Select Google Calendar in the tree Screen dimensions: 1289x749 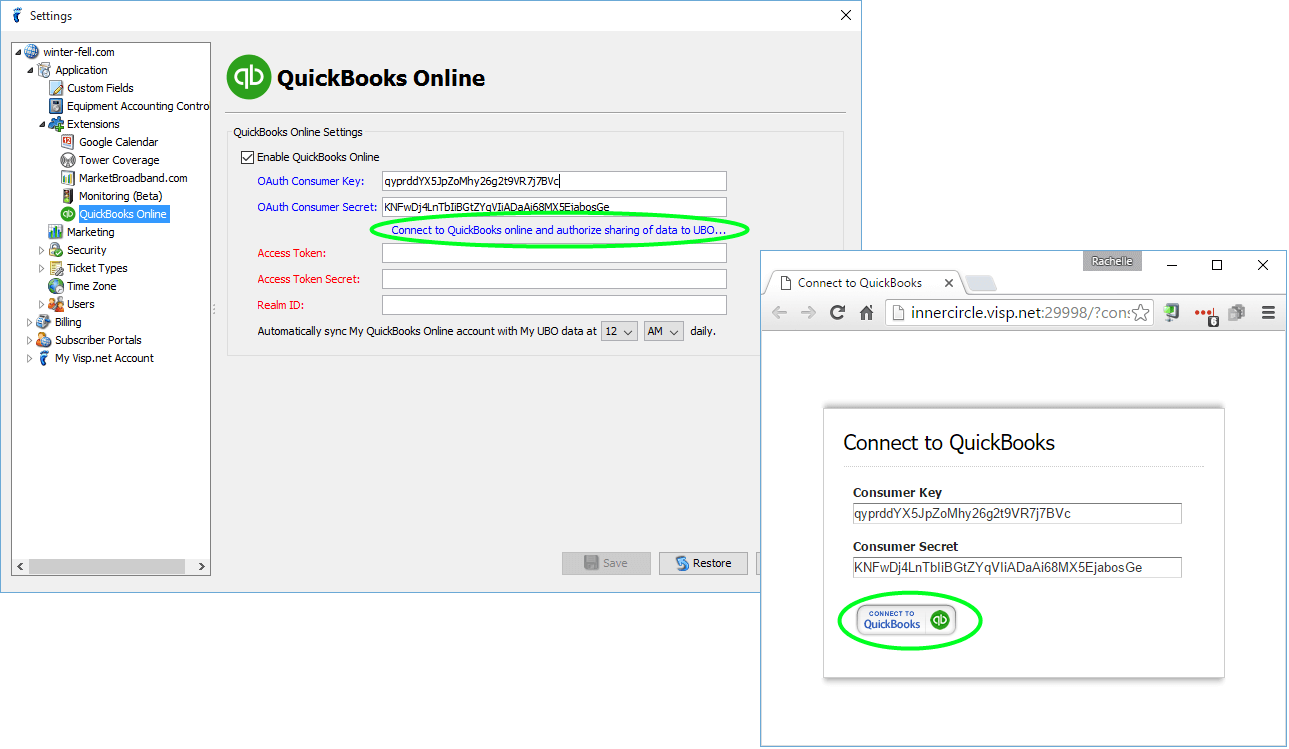click(118, 142)
